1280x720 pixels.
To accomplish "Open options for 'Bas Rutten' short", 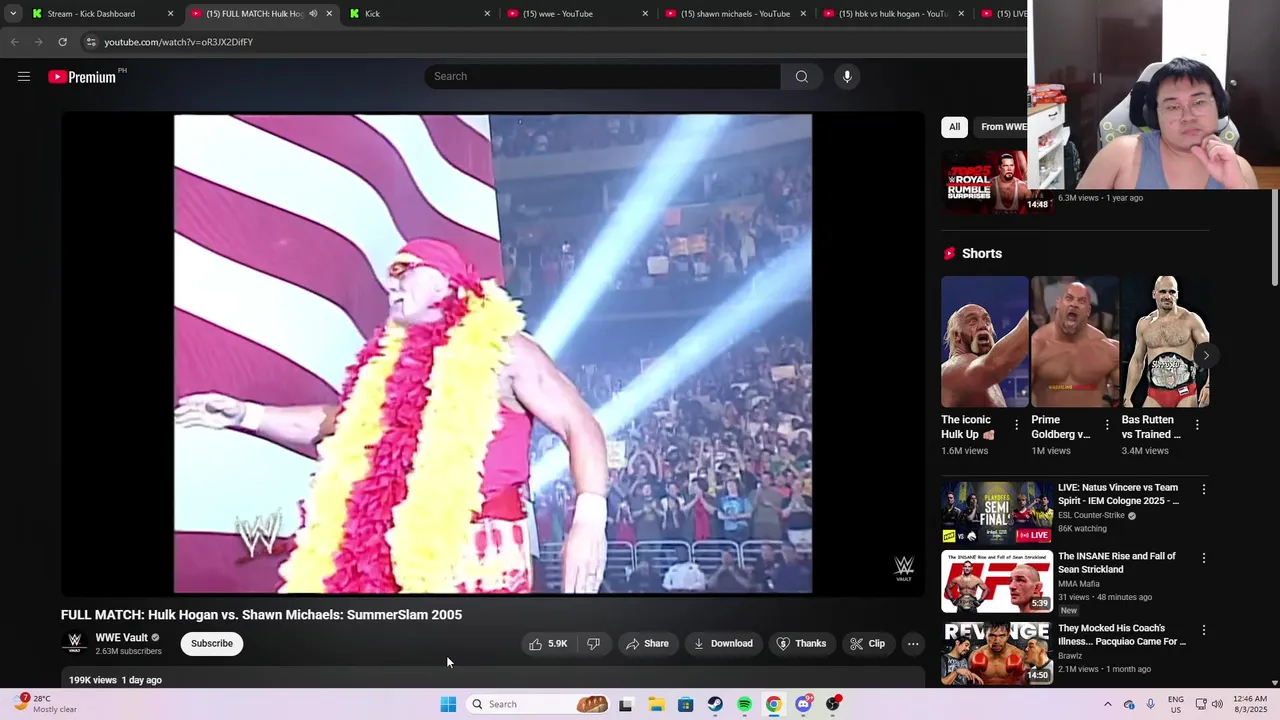I will [x=1197, y=425].
